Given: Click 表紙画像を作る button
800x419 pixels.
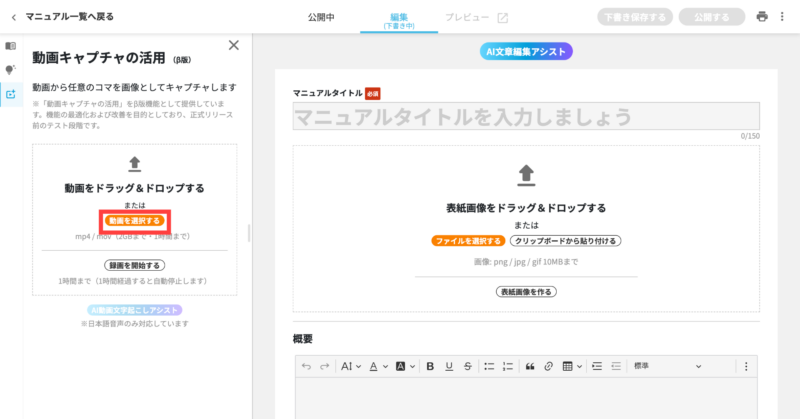Looking at the screenshot, I should [x=526, y=292].
